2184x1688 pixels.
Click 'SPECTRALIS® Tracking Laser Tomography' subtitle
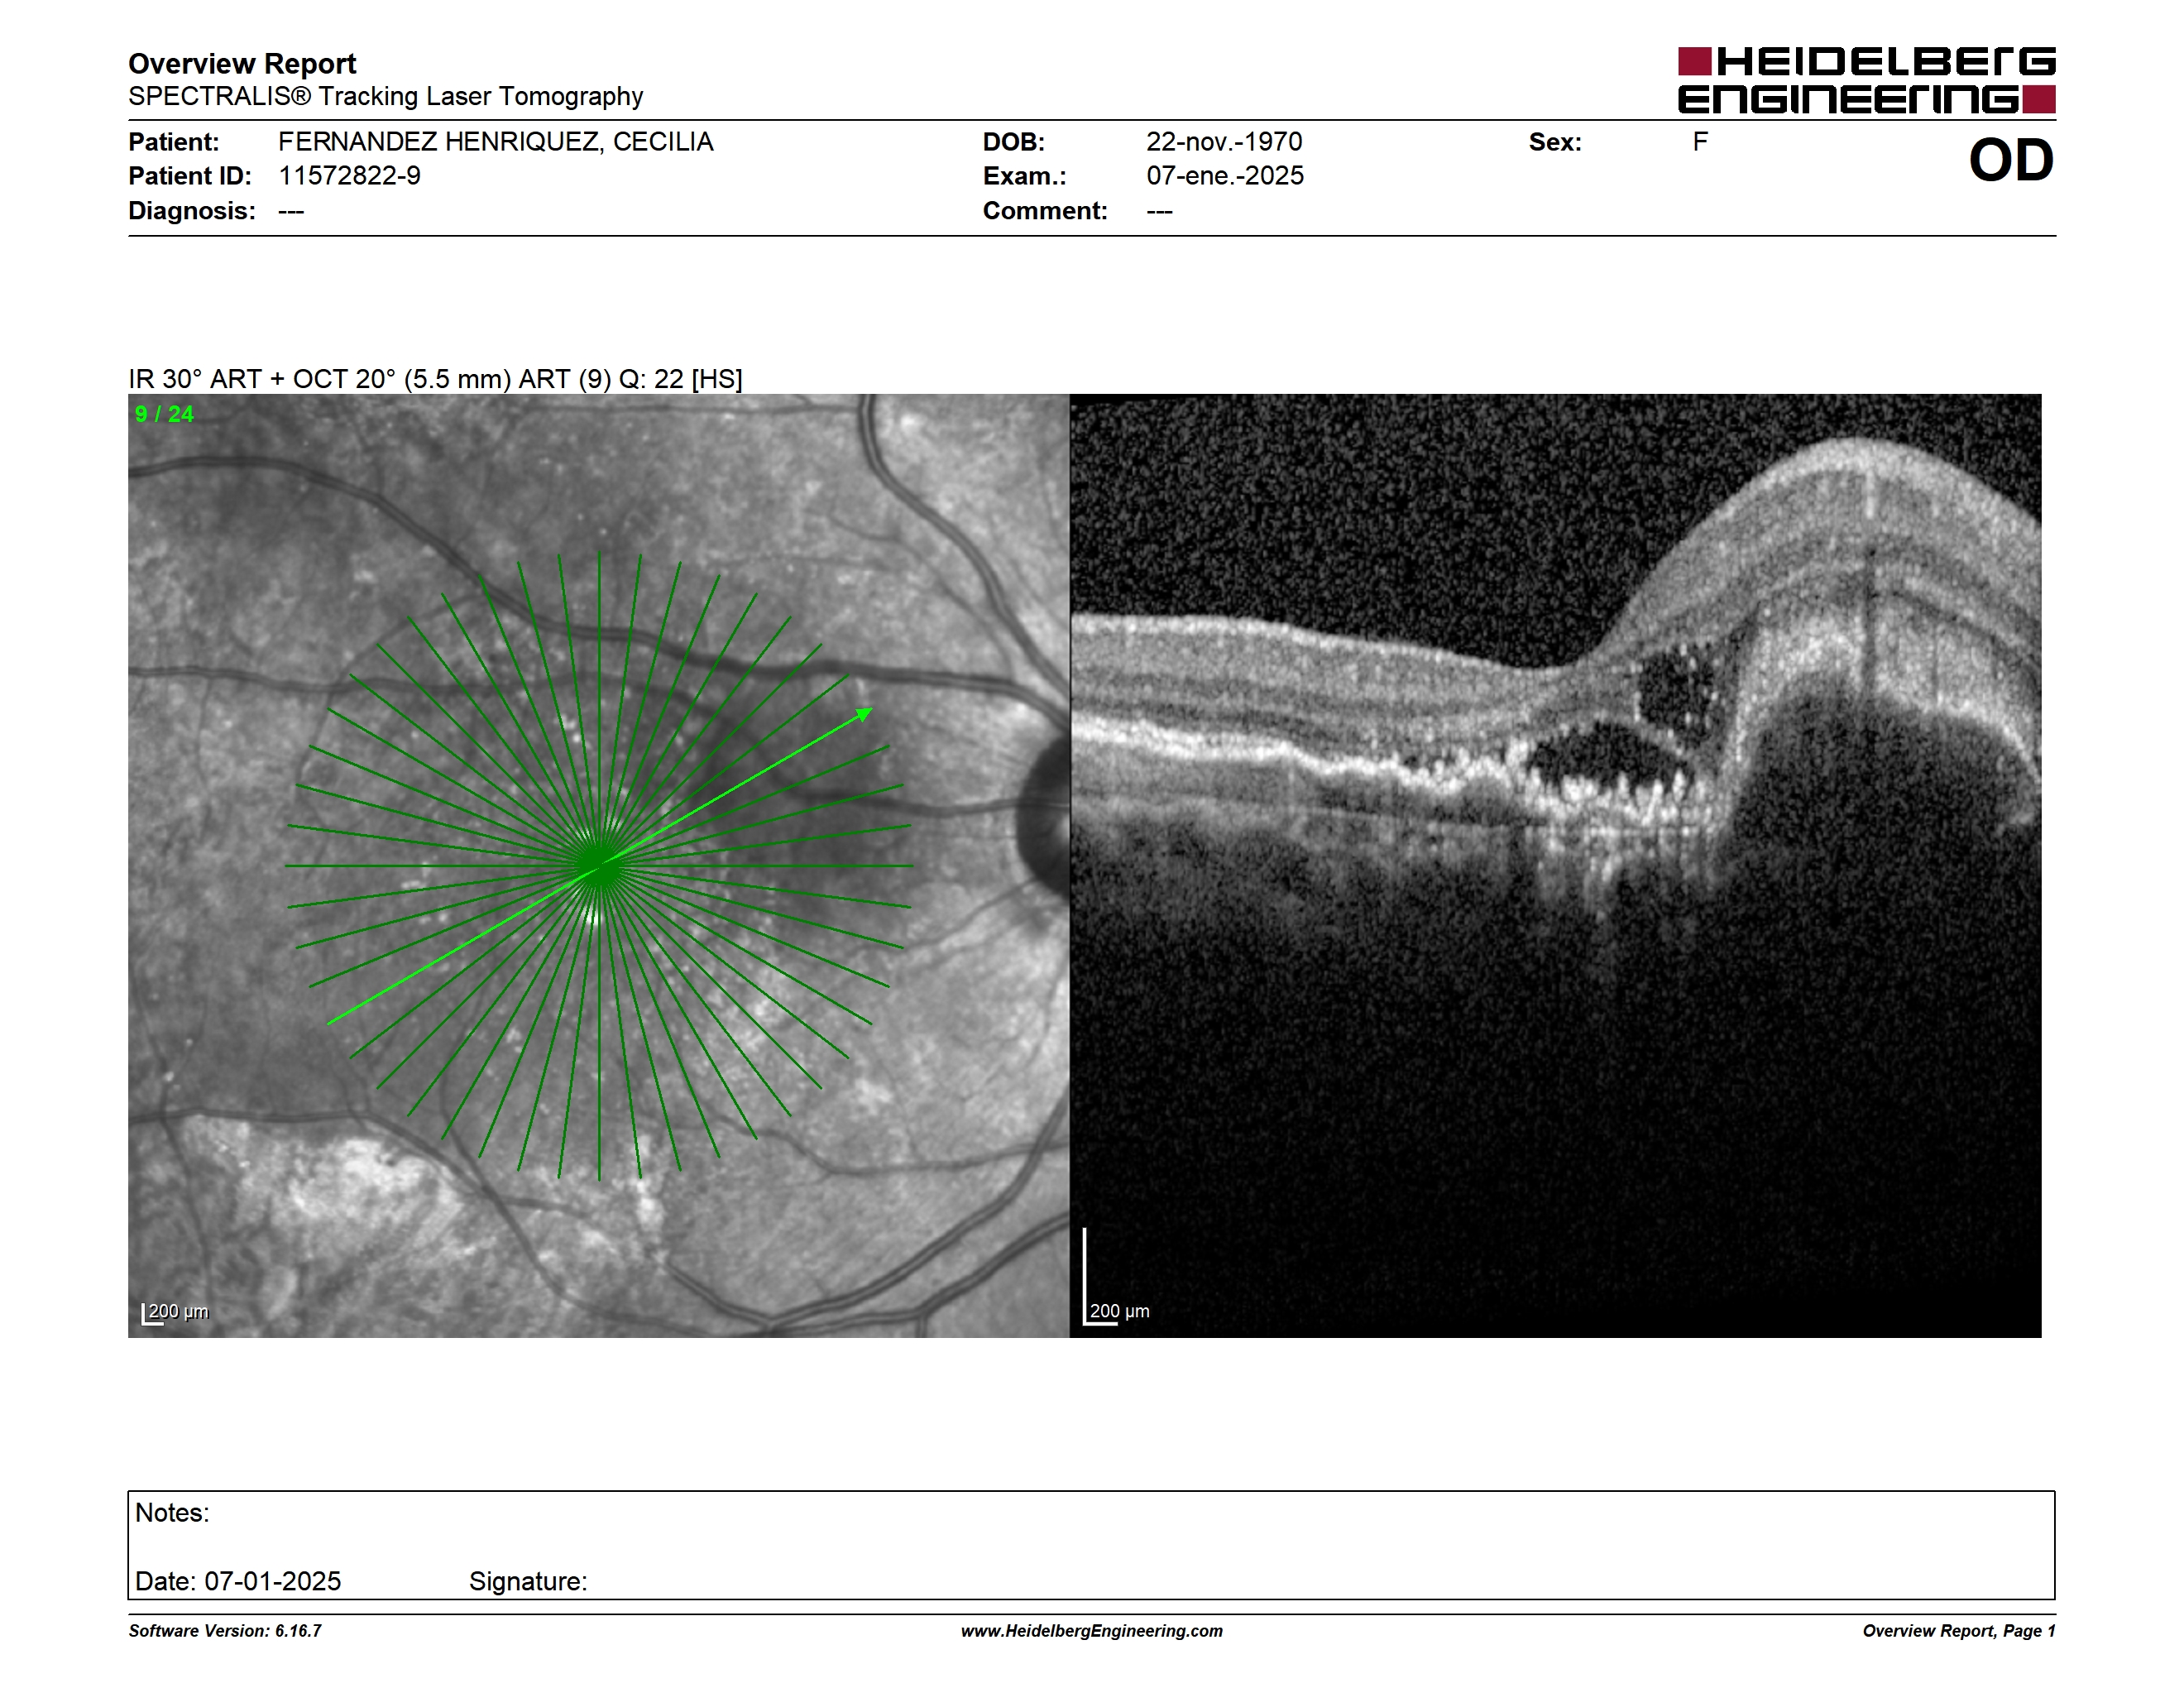(x=385, y=96)
